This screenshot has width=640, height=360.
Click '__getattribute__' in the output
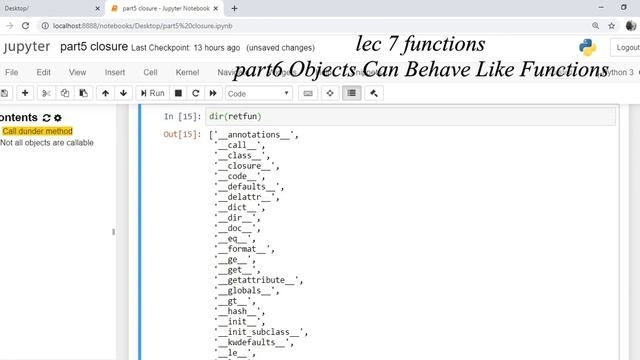point(258,280)
